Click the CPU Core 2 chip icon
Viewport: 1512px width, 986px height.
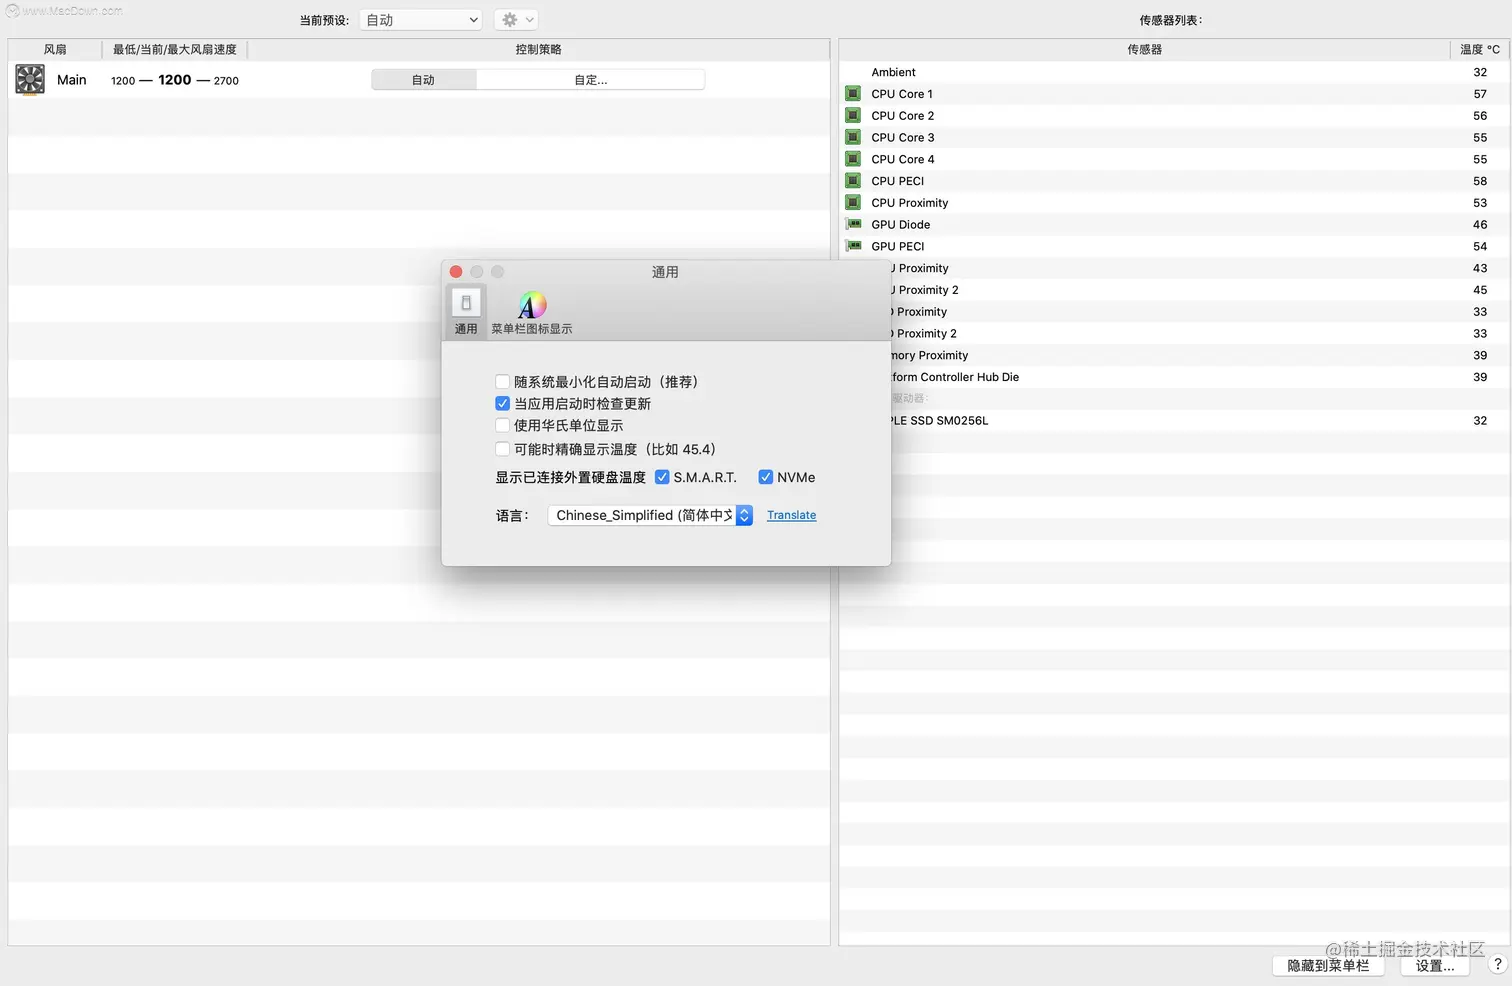pos(853,115)
